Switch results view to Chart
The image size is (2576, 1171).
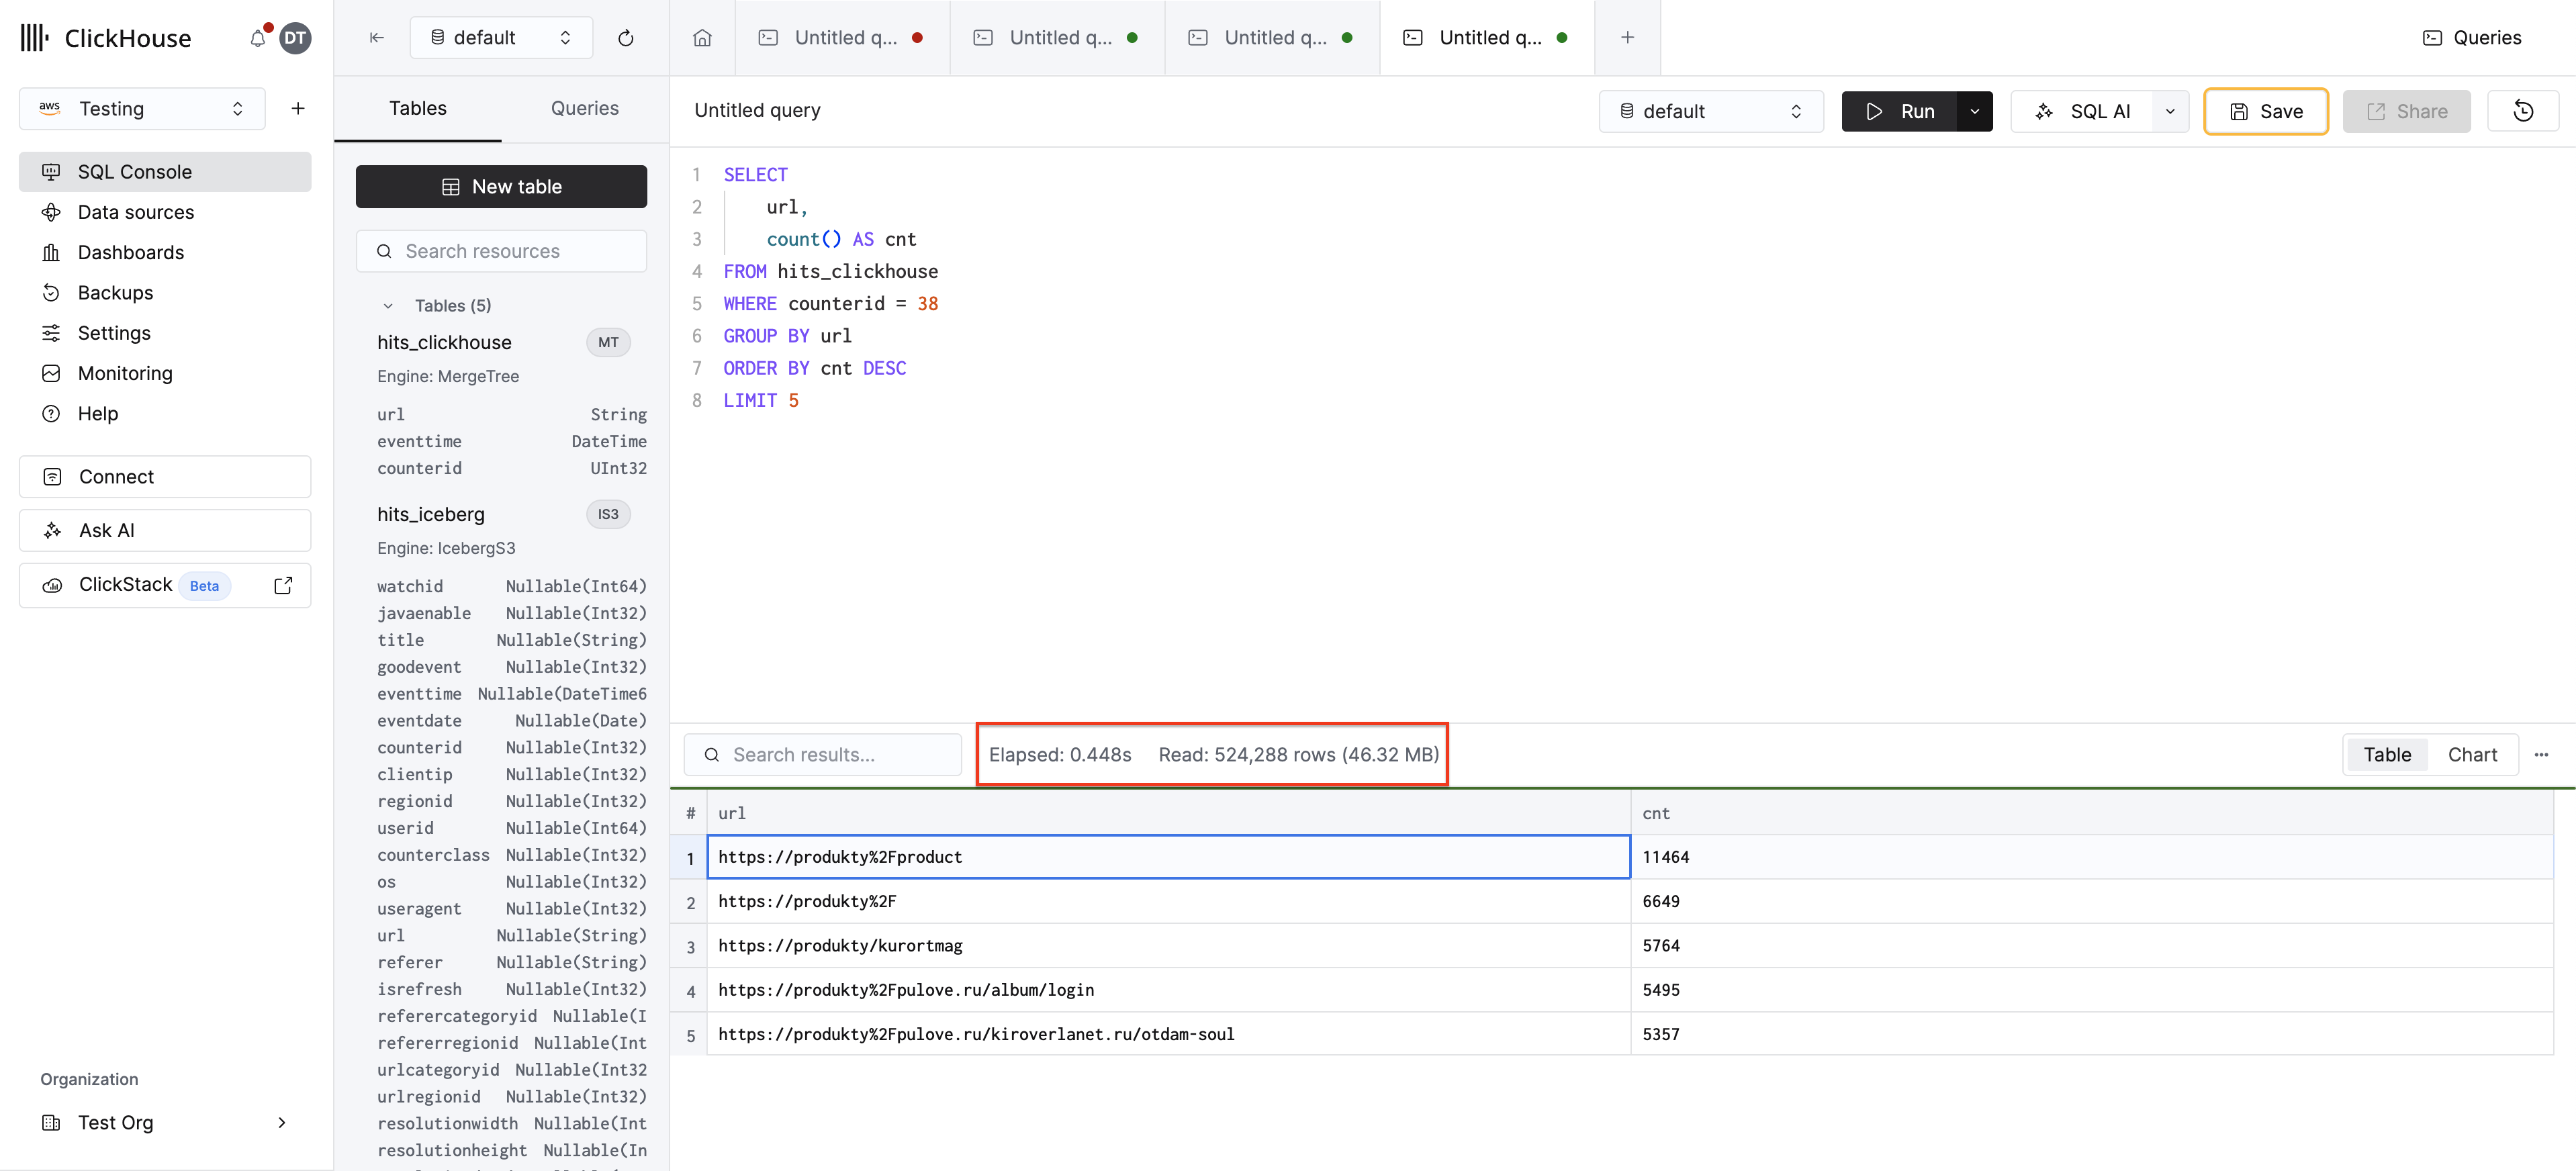[x=2471, y=755]
